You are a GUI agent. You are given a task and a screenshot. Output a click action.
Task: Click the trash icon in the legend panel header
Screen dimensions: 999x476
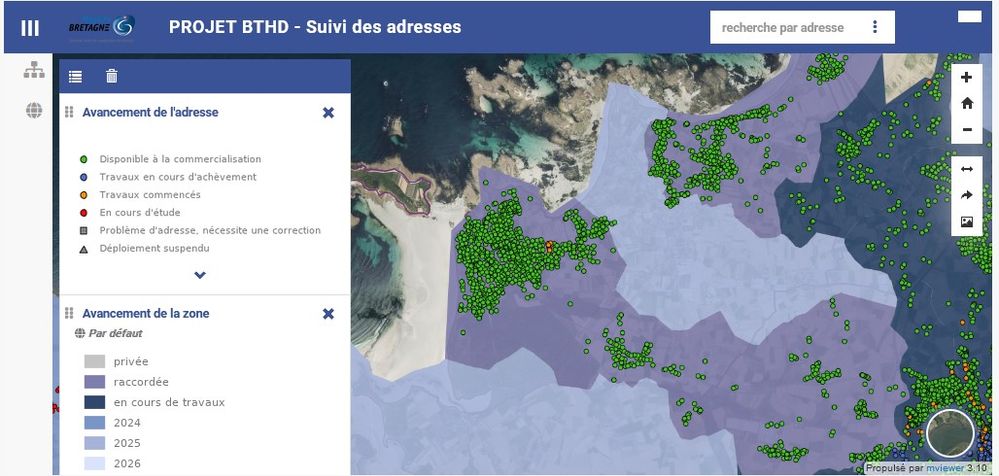[x=111, y=76]
